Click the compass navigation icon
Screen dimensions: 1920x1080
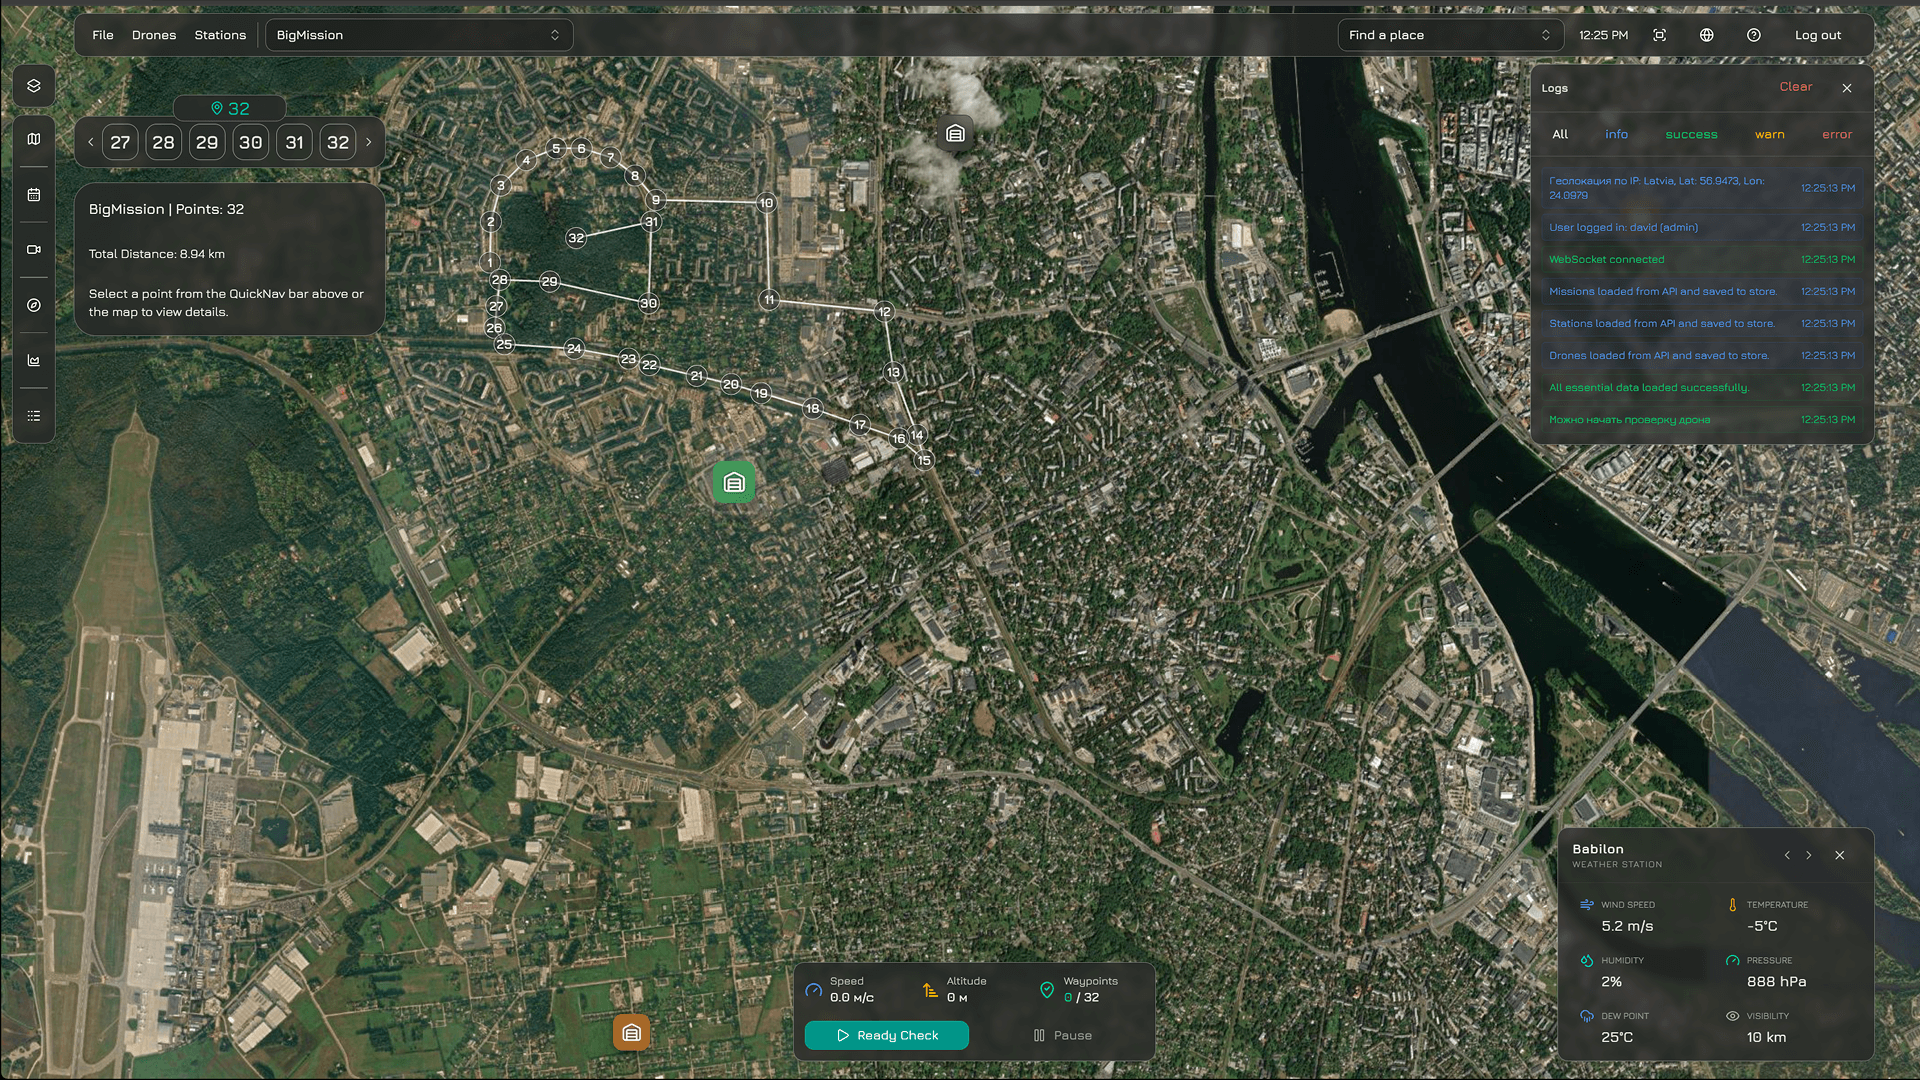pyautogui.click(x=34, y=305)
